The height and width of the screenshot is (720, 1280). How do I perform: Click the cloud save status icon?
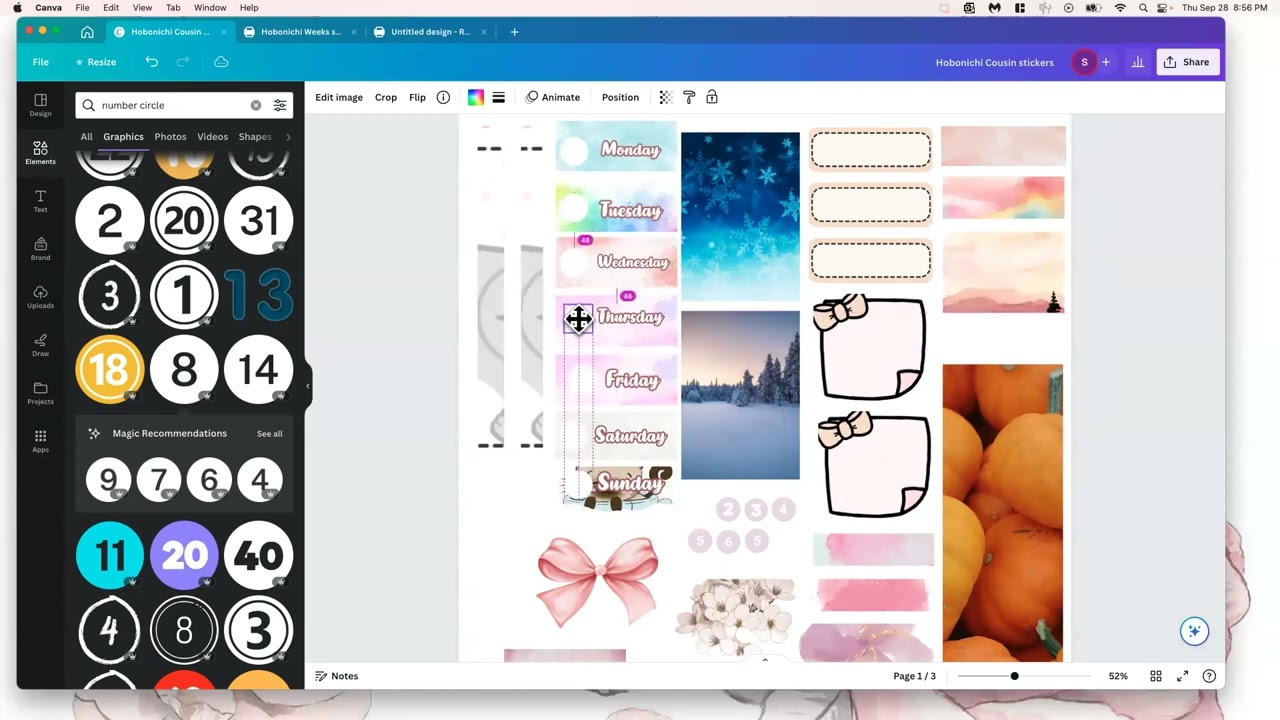point(221,62)
